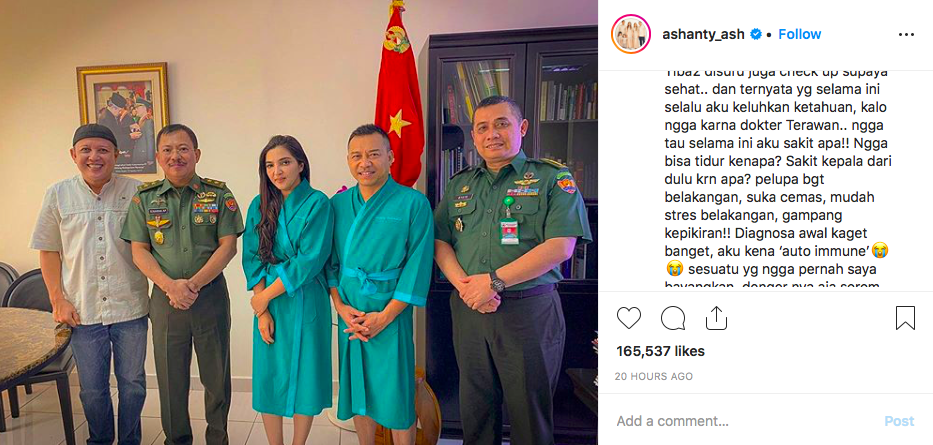Click the blue verified badge
933x445 pixels.
756,35
